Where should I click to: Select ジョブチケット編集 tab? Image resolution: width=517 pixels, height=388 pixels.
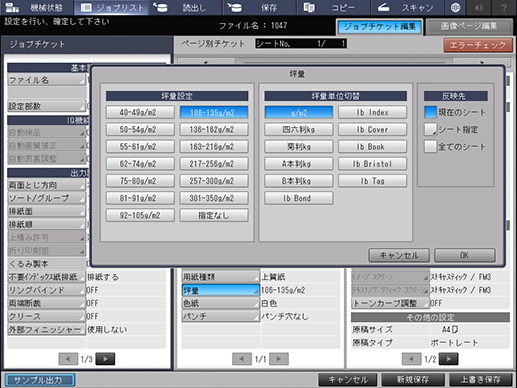coord(379,27)
